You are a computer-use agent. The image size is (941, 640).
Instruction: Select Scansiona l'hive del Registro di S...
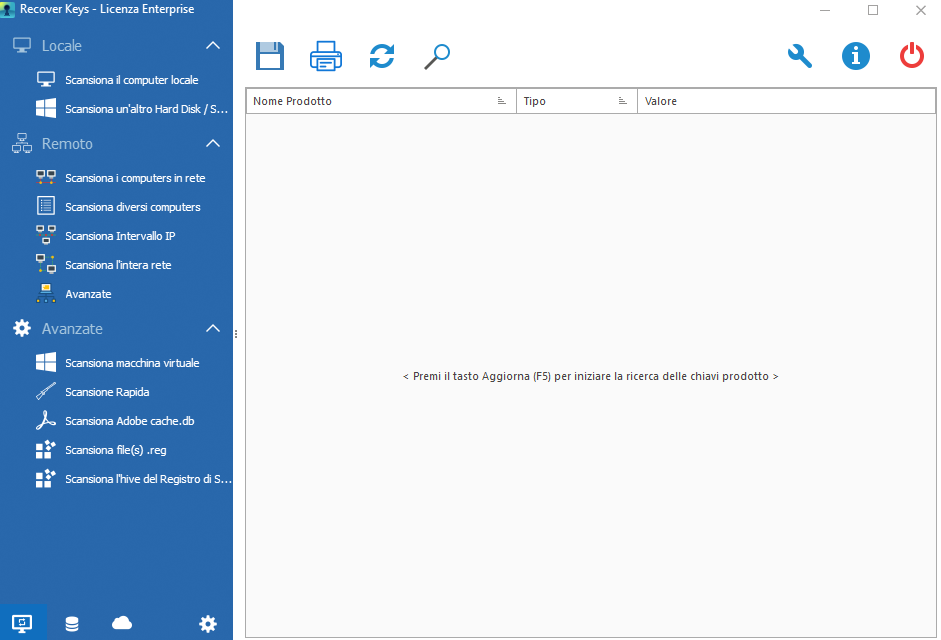(x=148, y=478)
